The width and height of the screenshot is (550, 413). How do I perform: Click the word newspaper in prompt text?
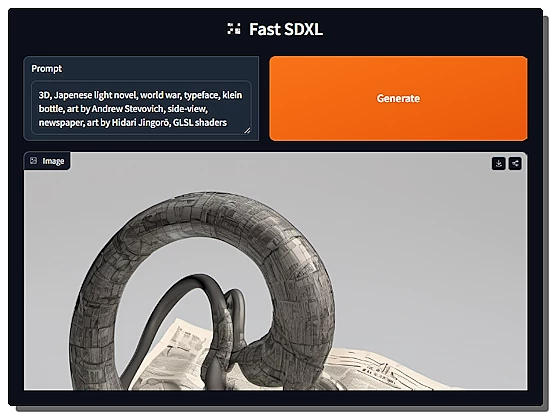point(60,123)
